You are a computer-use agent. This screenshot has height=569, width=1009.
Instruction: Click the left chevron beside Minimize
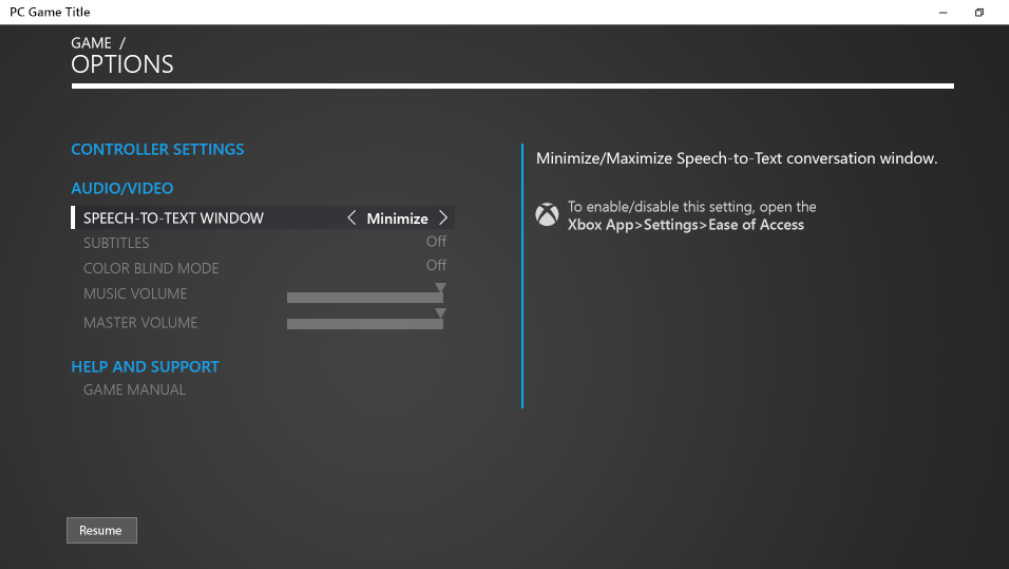tap(351, 218)
